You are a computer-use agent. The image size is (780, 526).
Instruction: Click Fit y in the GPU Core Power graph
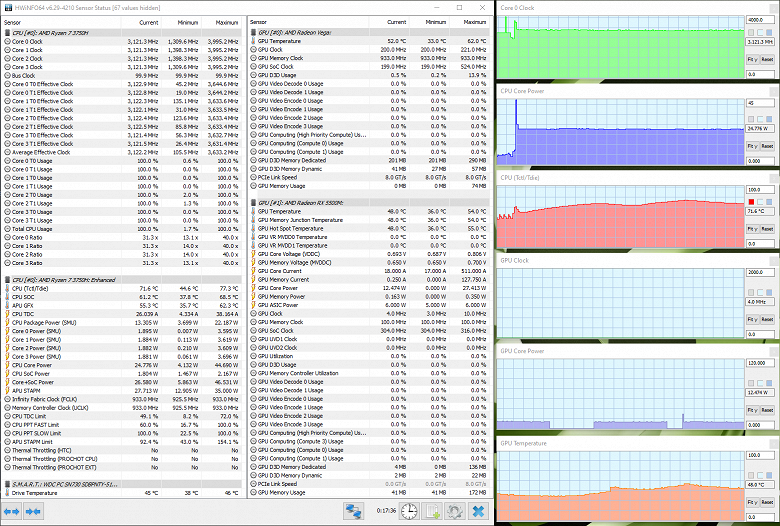coord(752,410)
